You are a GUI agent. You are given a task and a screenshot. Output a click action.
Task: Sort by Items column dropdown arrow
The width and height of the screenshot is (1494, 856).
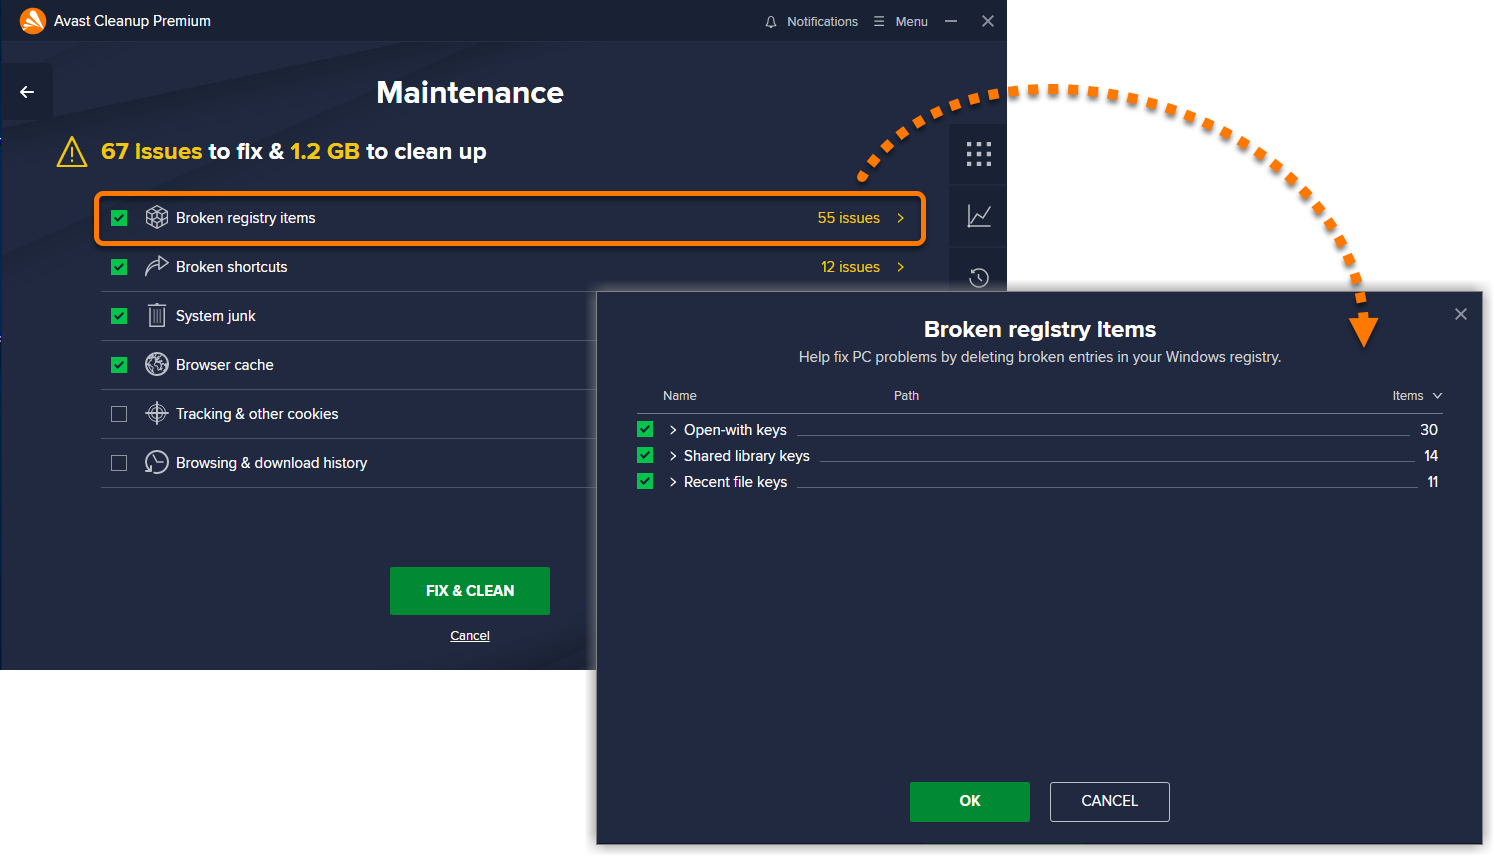coord(1438,396)
